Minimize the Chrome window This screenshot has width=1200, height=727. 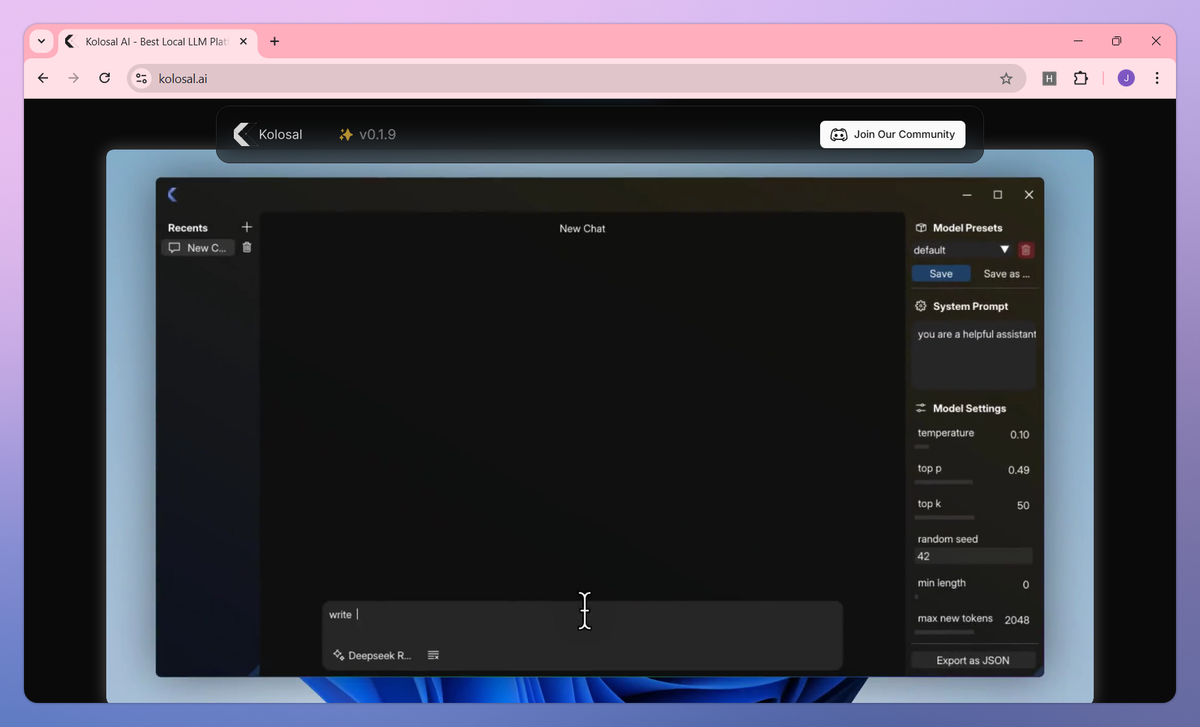[x=1078, y=42]
